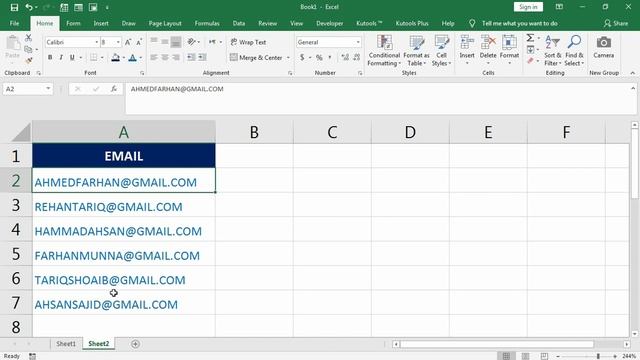Click the Save icon in the title bar

click(14, 7)
